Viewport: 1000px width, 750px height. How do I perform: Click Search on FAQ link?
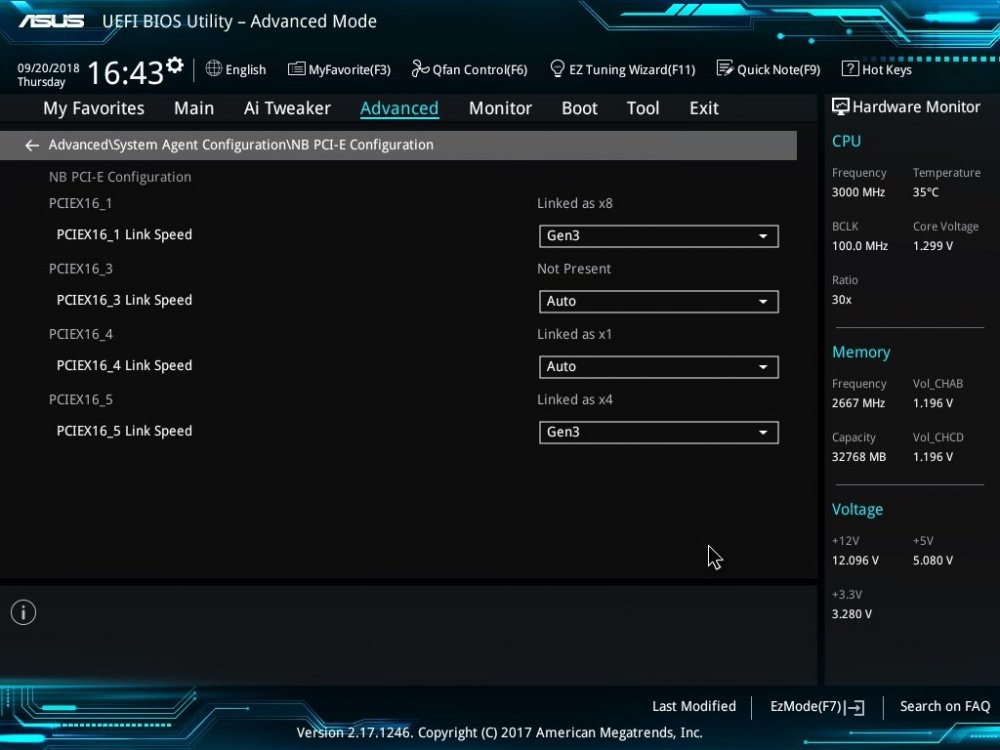(945, 707)
